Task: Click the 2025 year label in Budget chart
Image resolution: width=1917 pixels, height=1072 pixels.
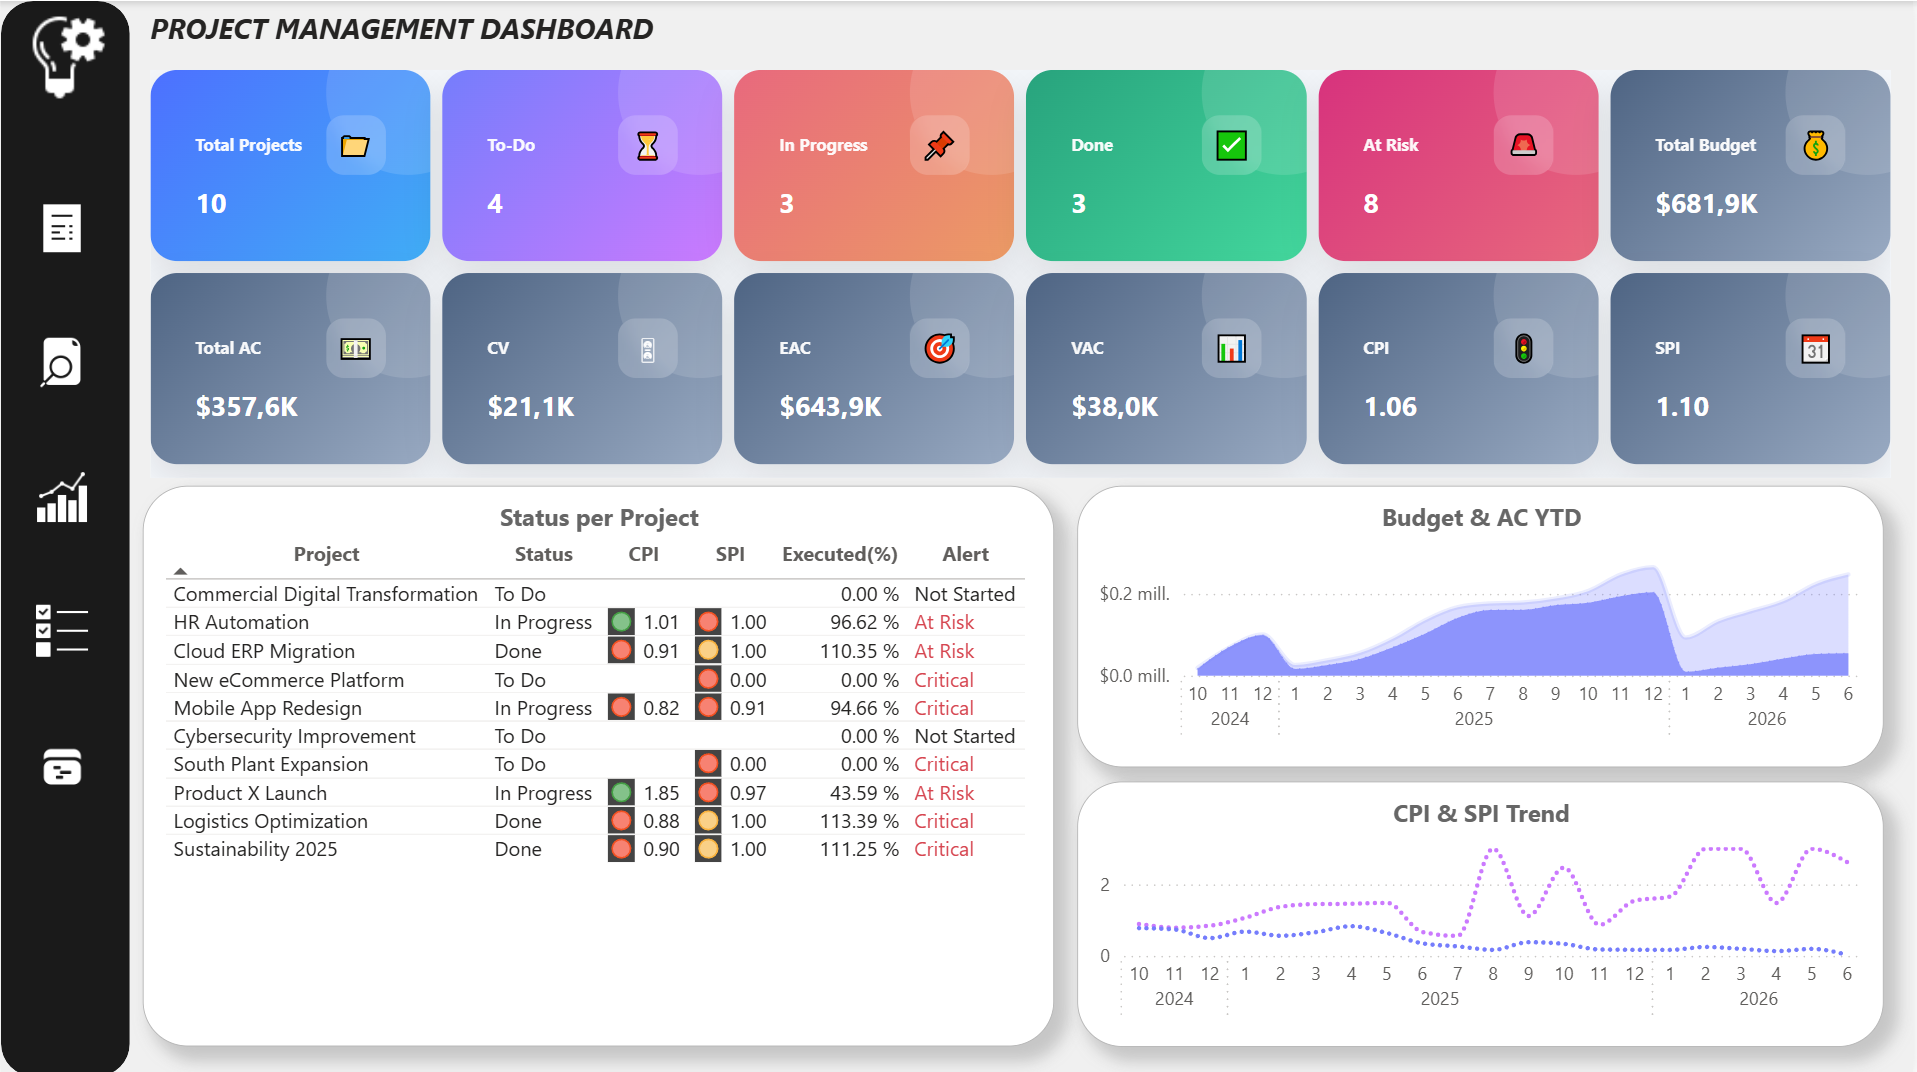Action: [1473, 719]
